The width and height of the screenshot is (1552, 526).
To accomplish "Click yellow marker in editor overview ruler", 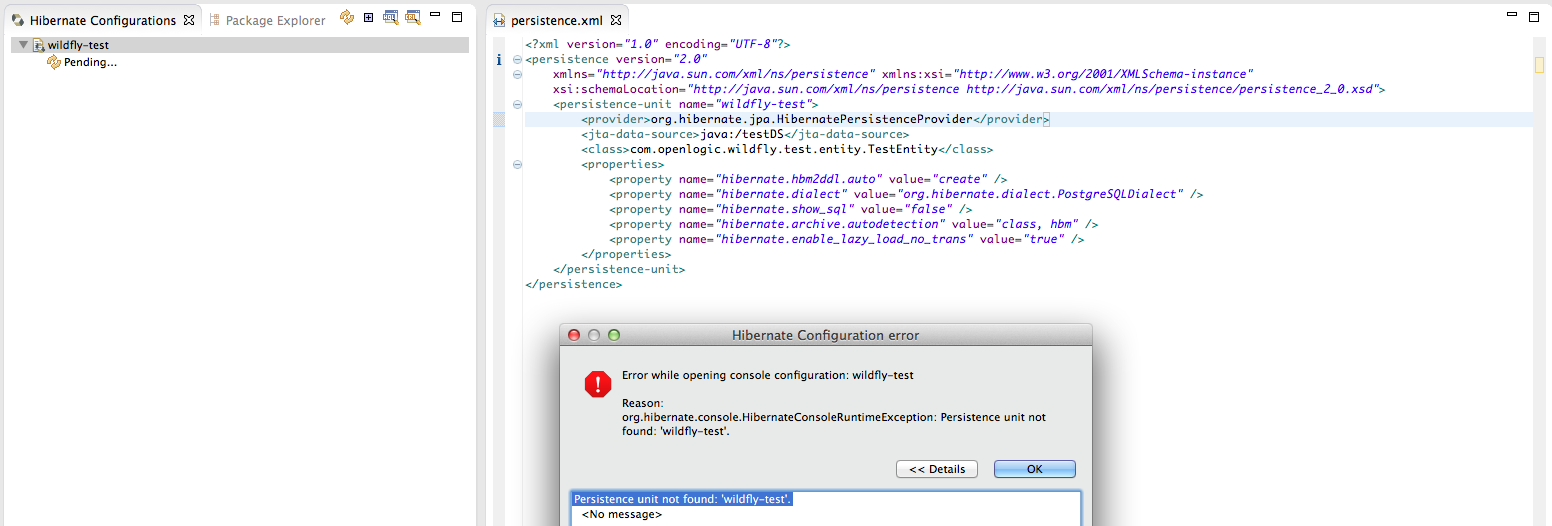I will point(1540,65).
